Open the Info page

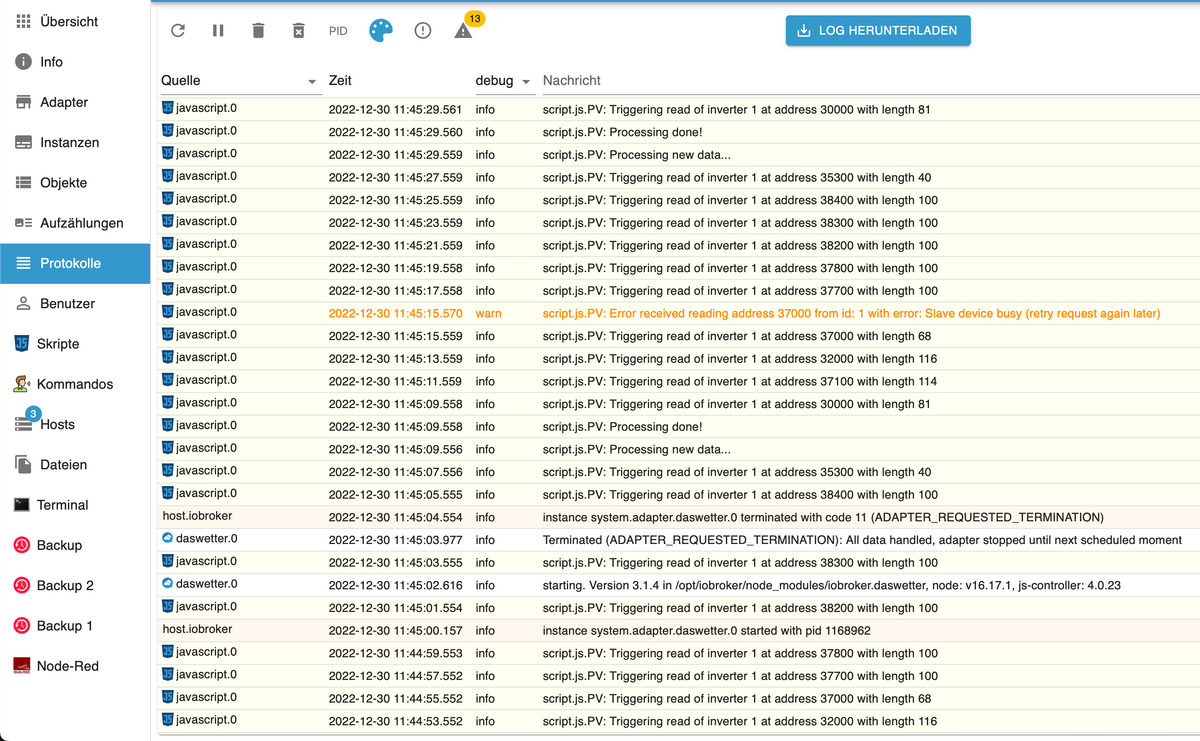tap(75, 62)
